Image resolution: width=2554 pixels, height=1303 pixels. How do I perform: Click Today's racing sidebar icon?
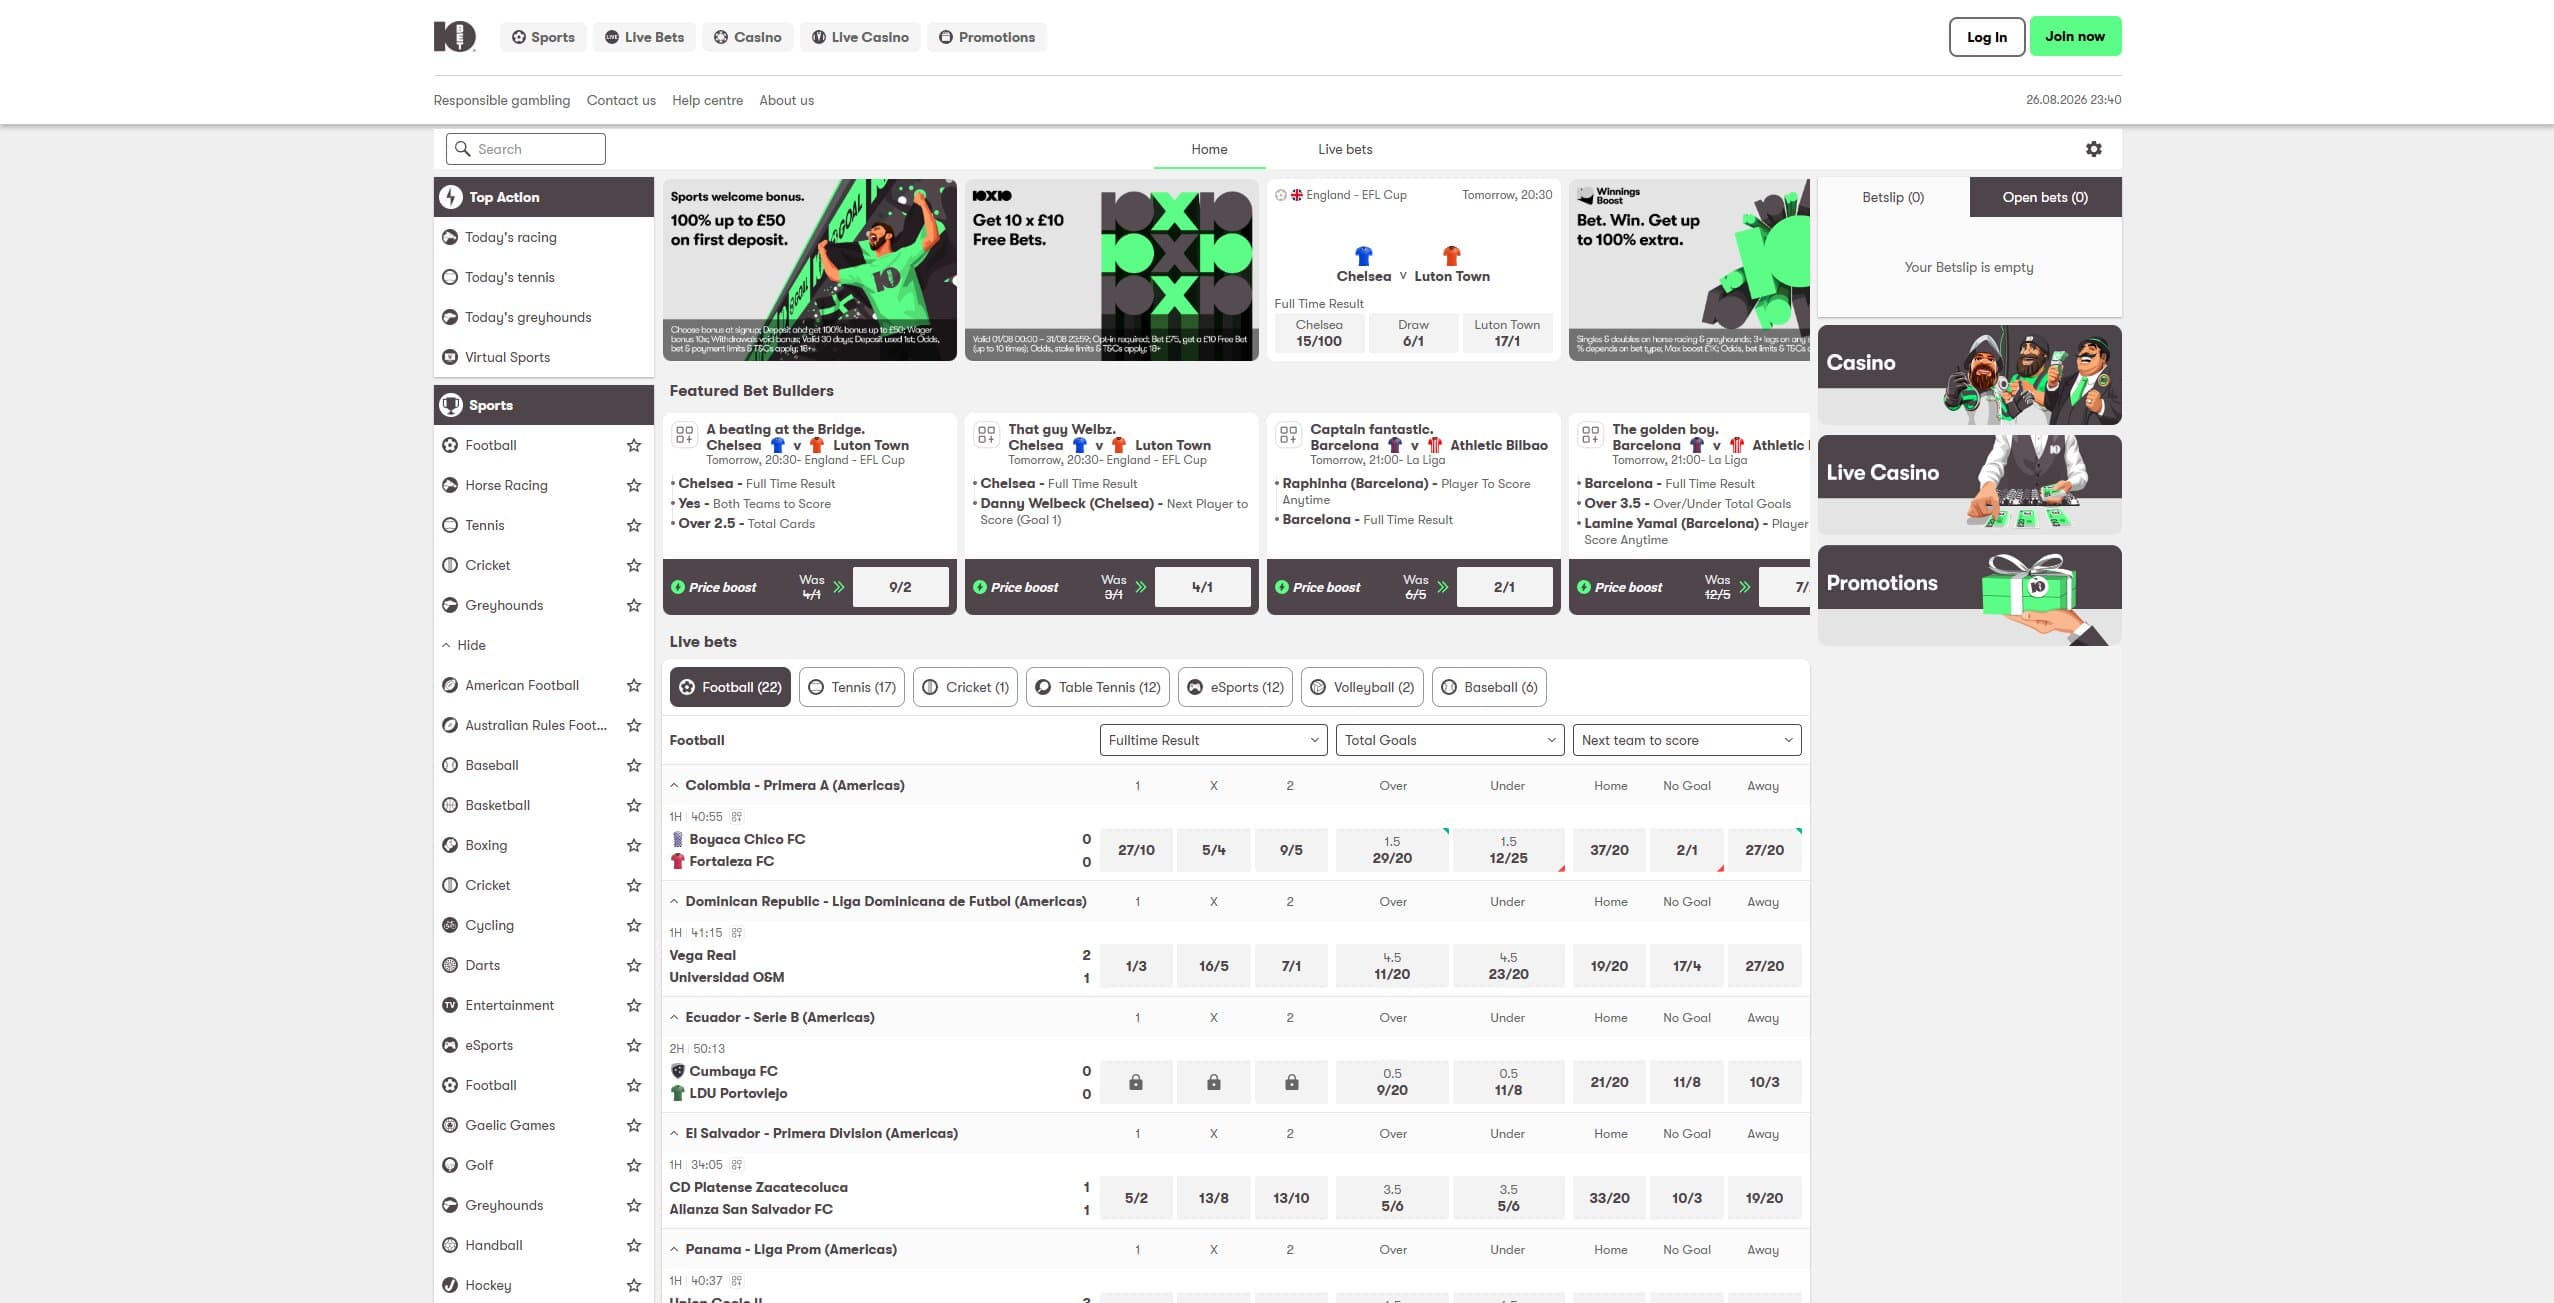(x=450, y=237)
